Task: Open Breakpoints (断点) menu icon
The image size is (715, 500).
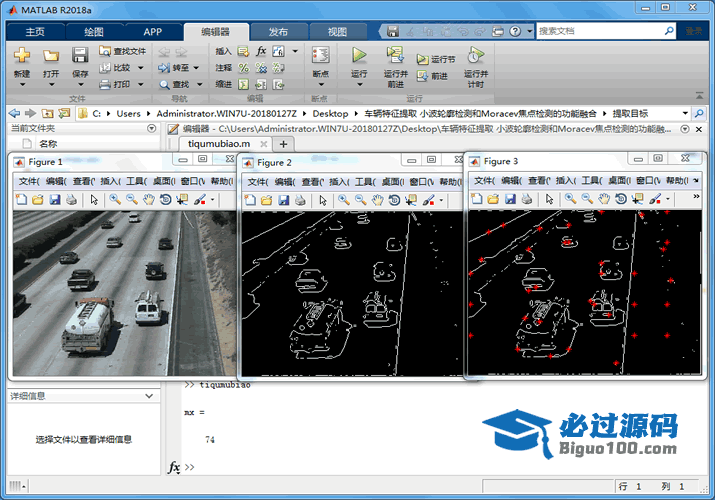Action: pos(321,55)
